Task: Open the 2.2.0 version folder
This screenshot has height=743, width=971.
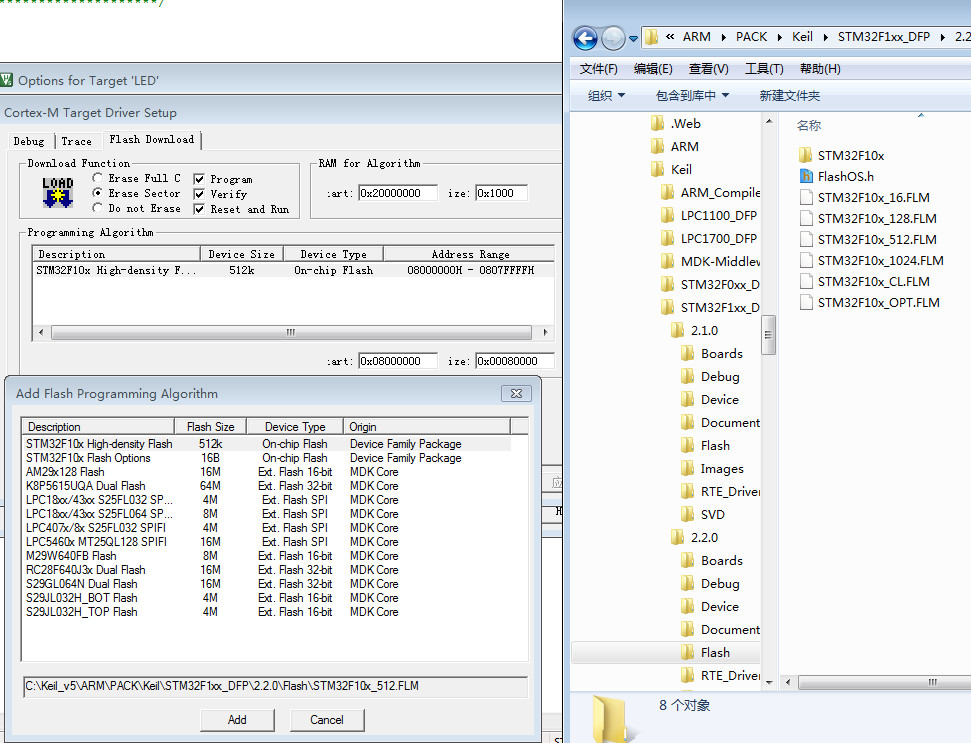Action: click(694, 537)
